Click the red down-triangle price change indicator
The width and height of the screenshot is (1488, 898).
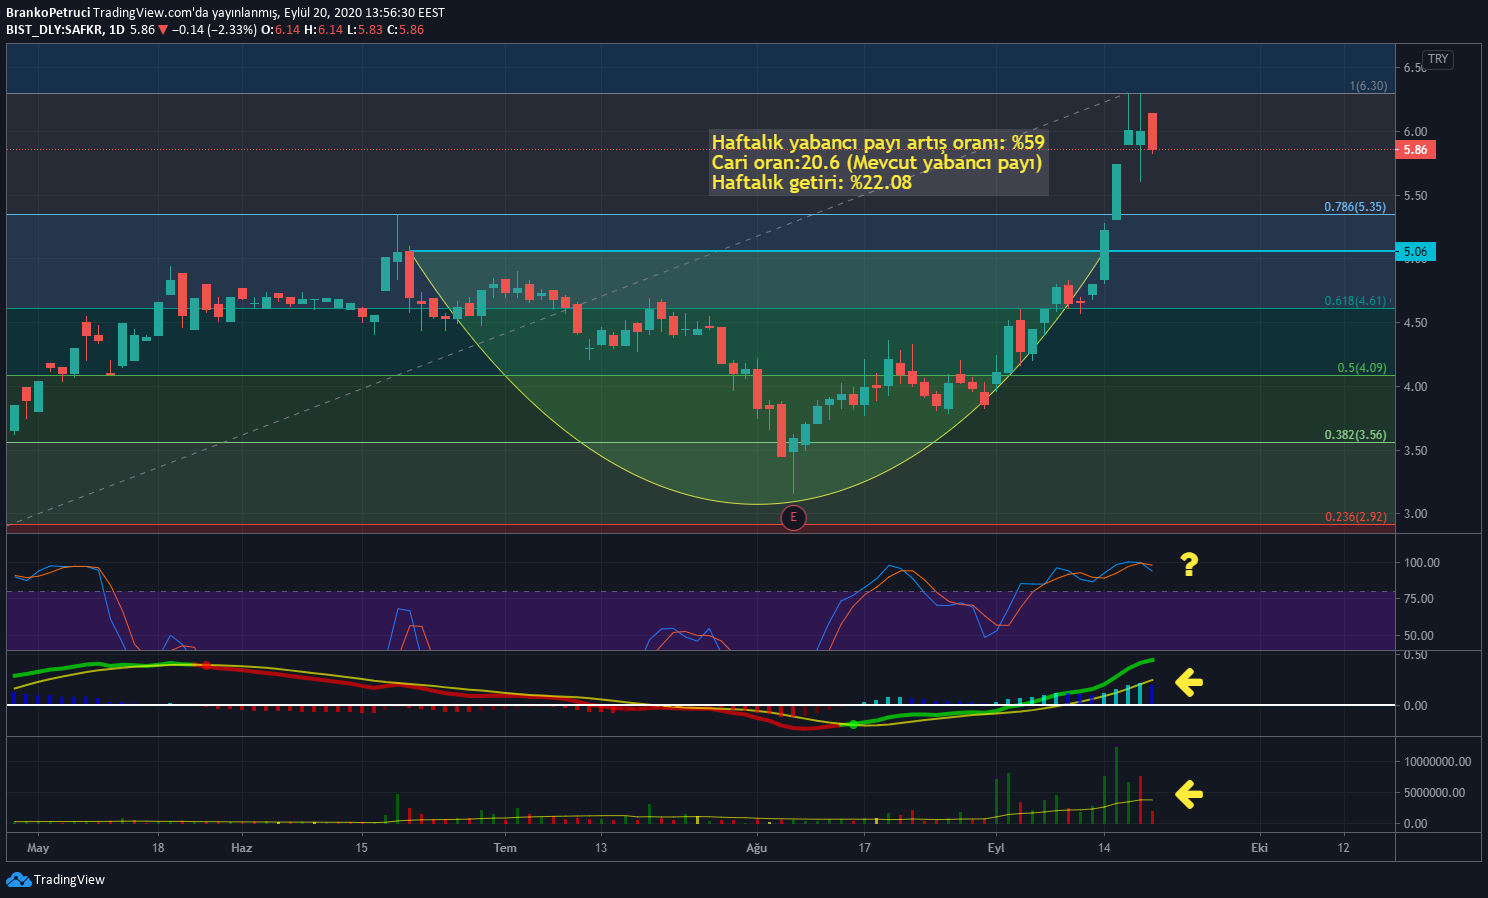click(163, 30)
